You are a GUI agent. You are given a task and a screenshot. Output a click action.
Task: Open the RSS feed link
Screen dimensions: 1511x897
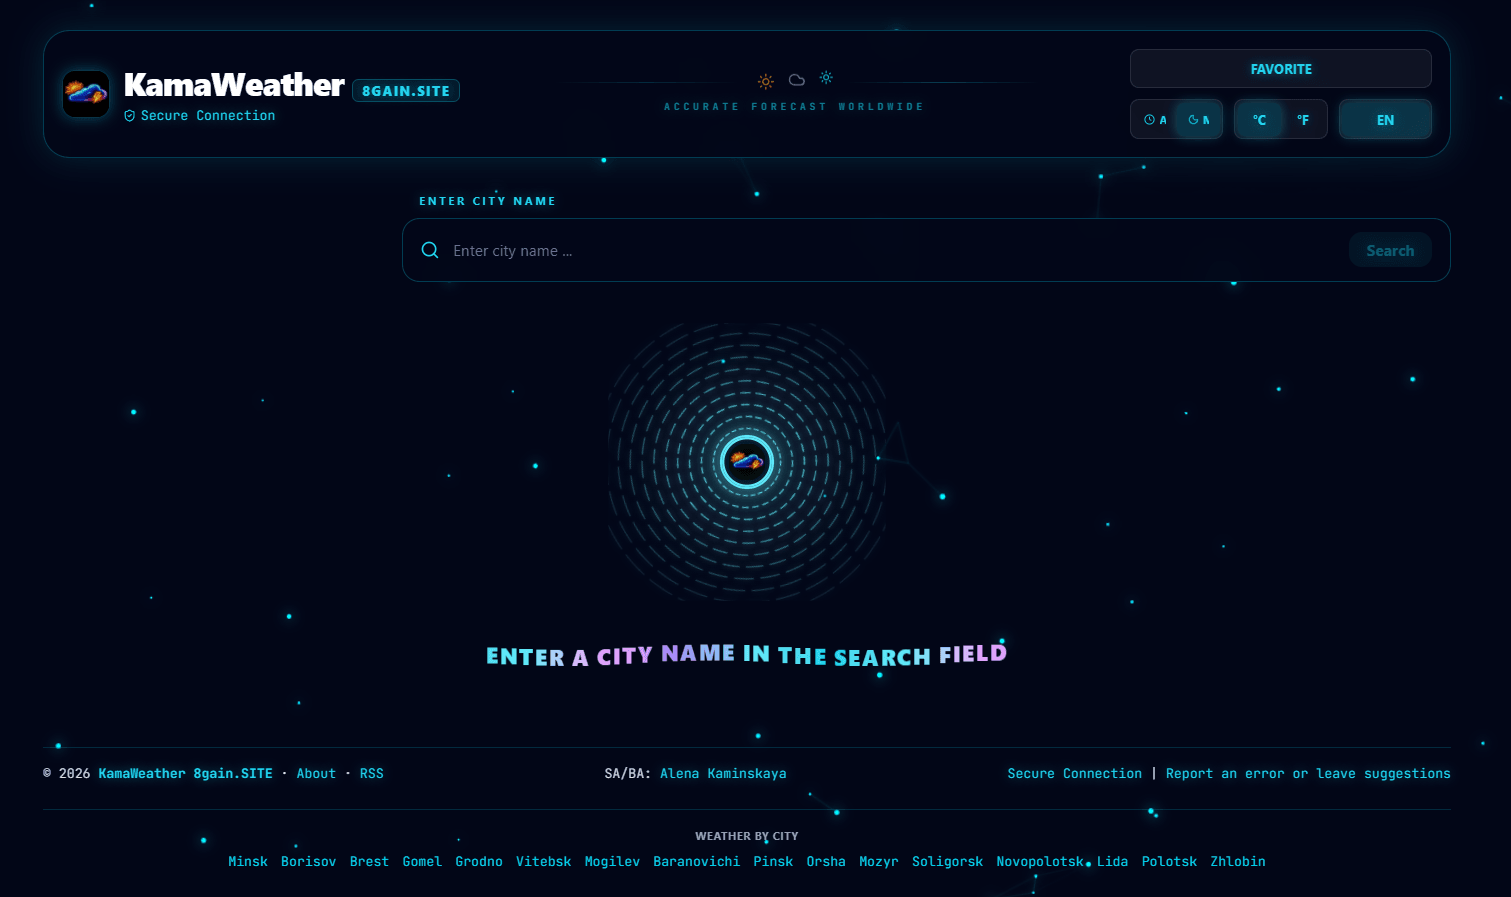(372, 774)
